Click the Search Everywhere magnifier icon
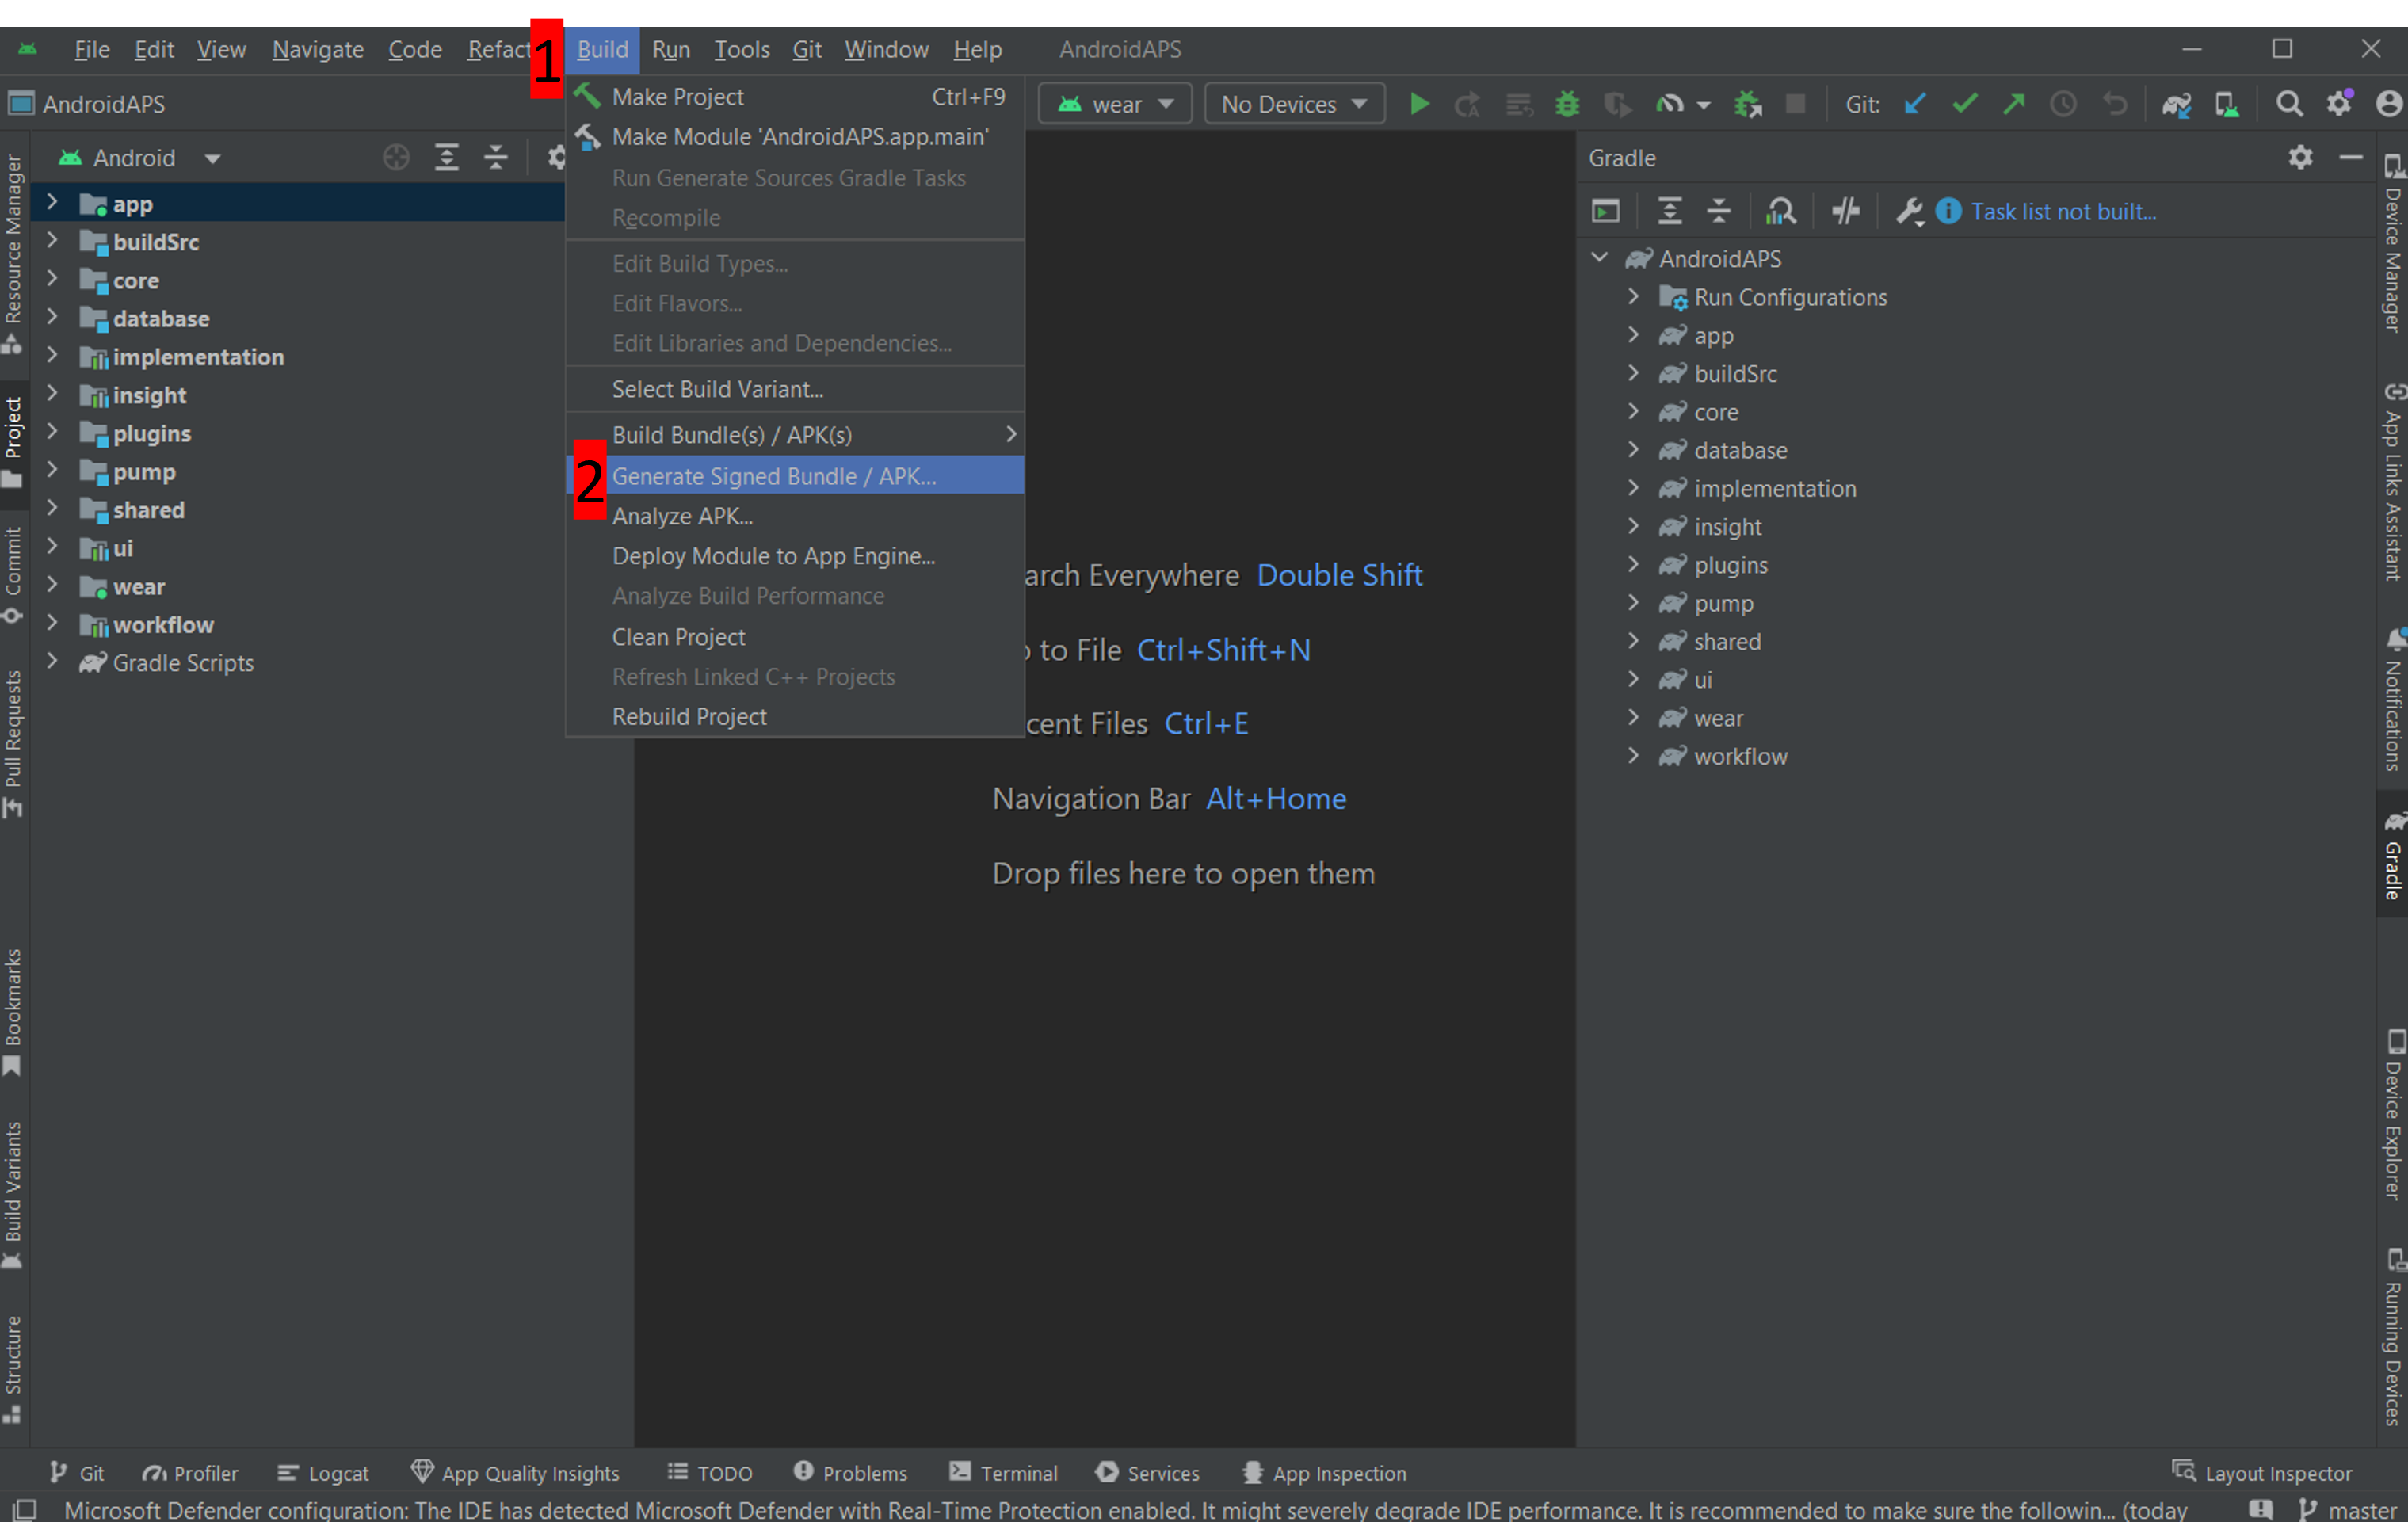 (x=2289, y=104)
